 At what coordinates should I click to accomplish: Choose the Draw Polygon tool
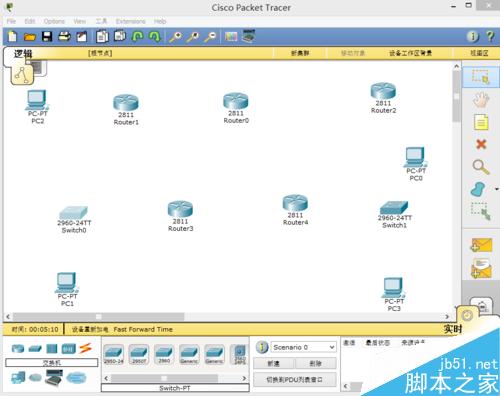pyautogui.click(x=478, y=189)
